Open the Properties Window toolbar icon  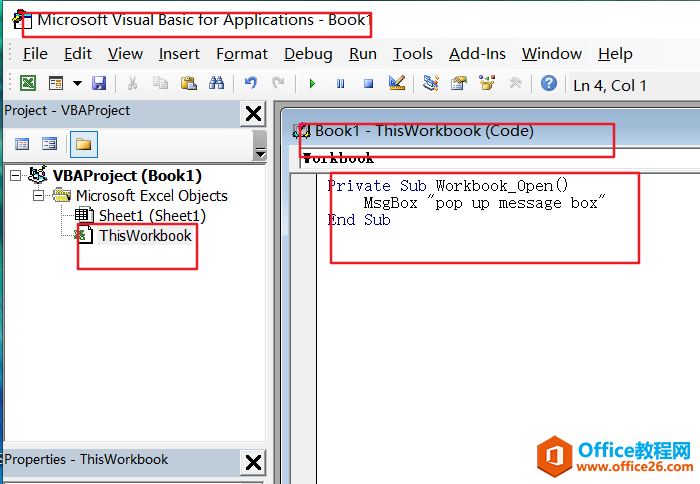click(458, 83)
